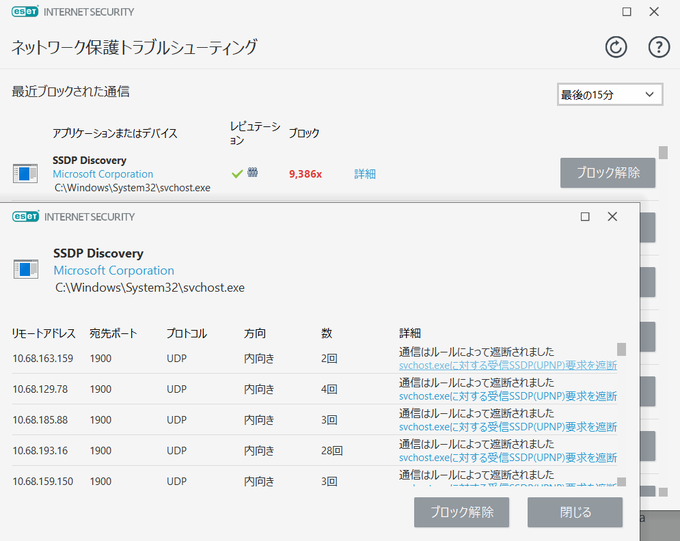Click 宛先ポート column header
Image resolution: width=680 pixels, height=541 pixels.
pyautogui.click(x=113, y=333)
